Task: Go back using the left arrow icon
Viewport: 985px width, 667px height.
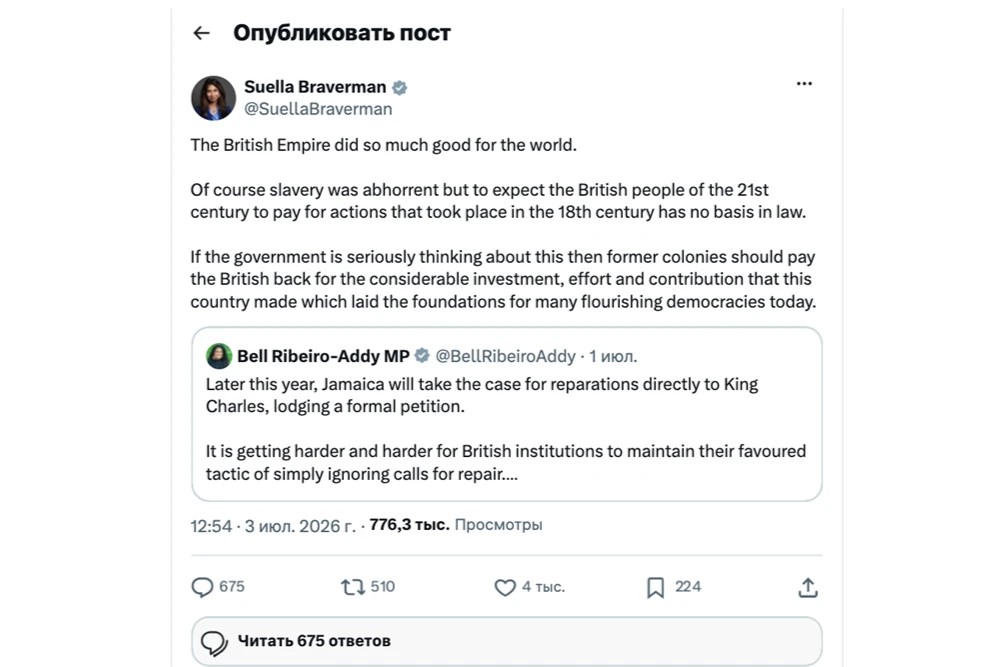Action: pos(201,33)
